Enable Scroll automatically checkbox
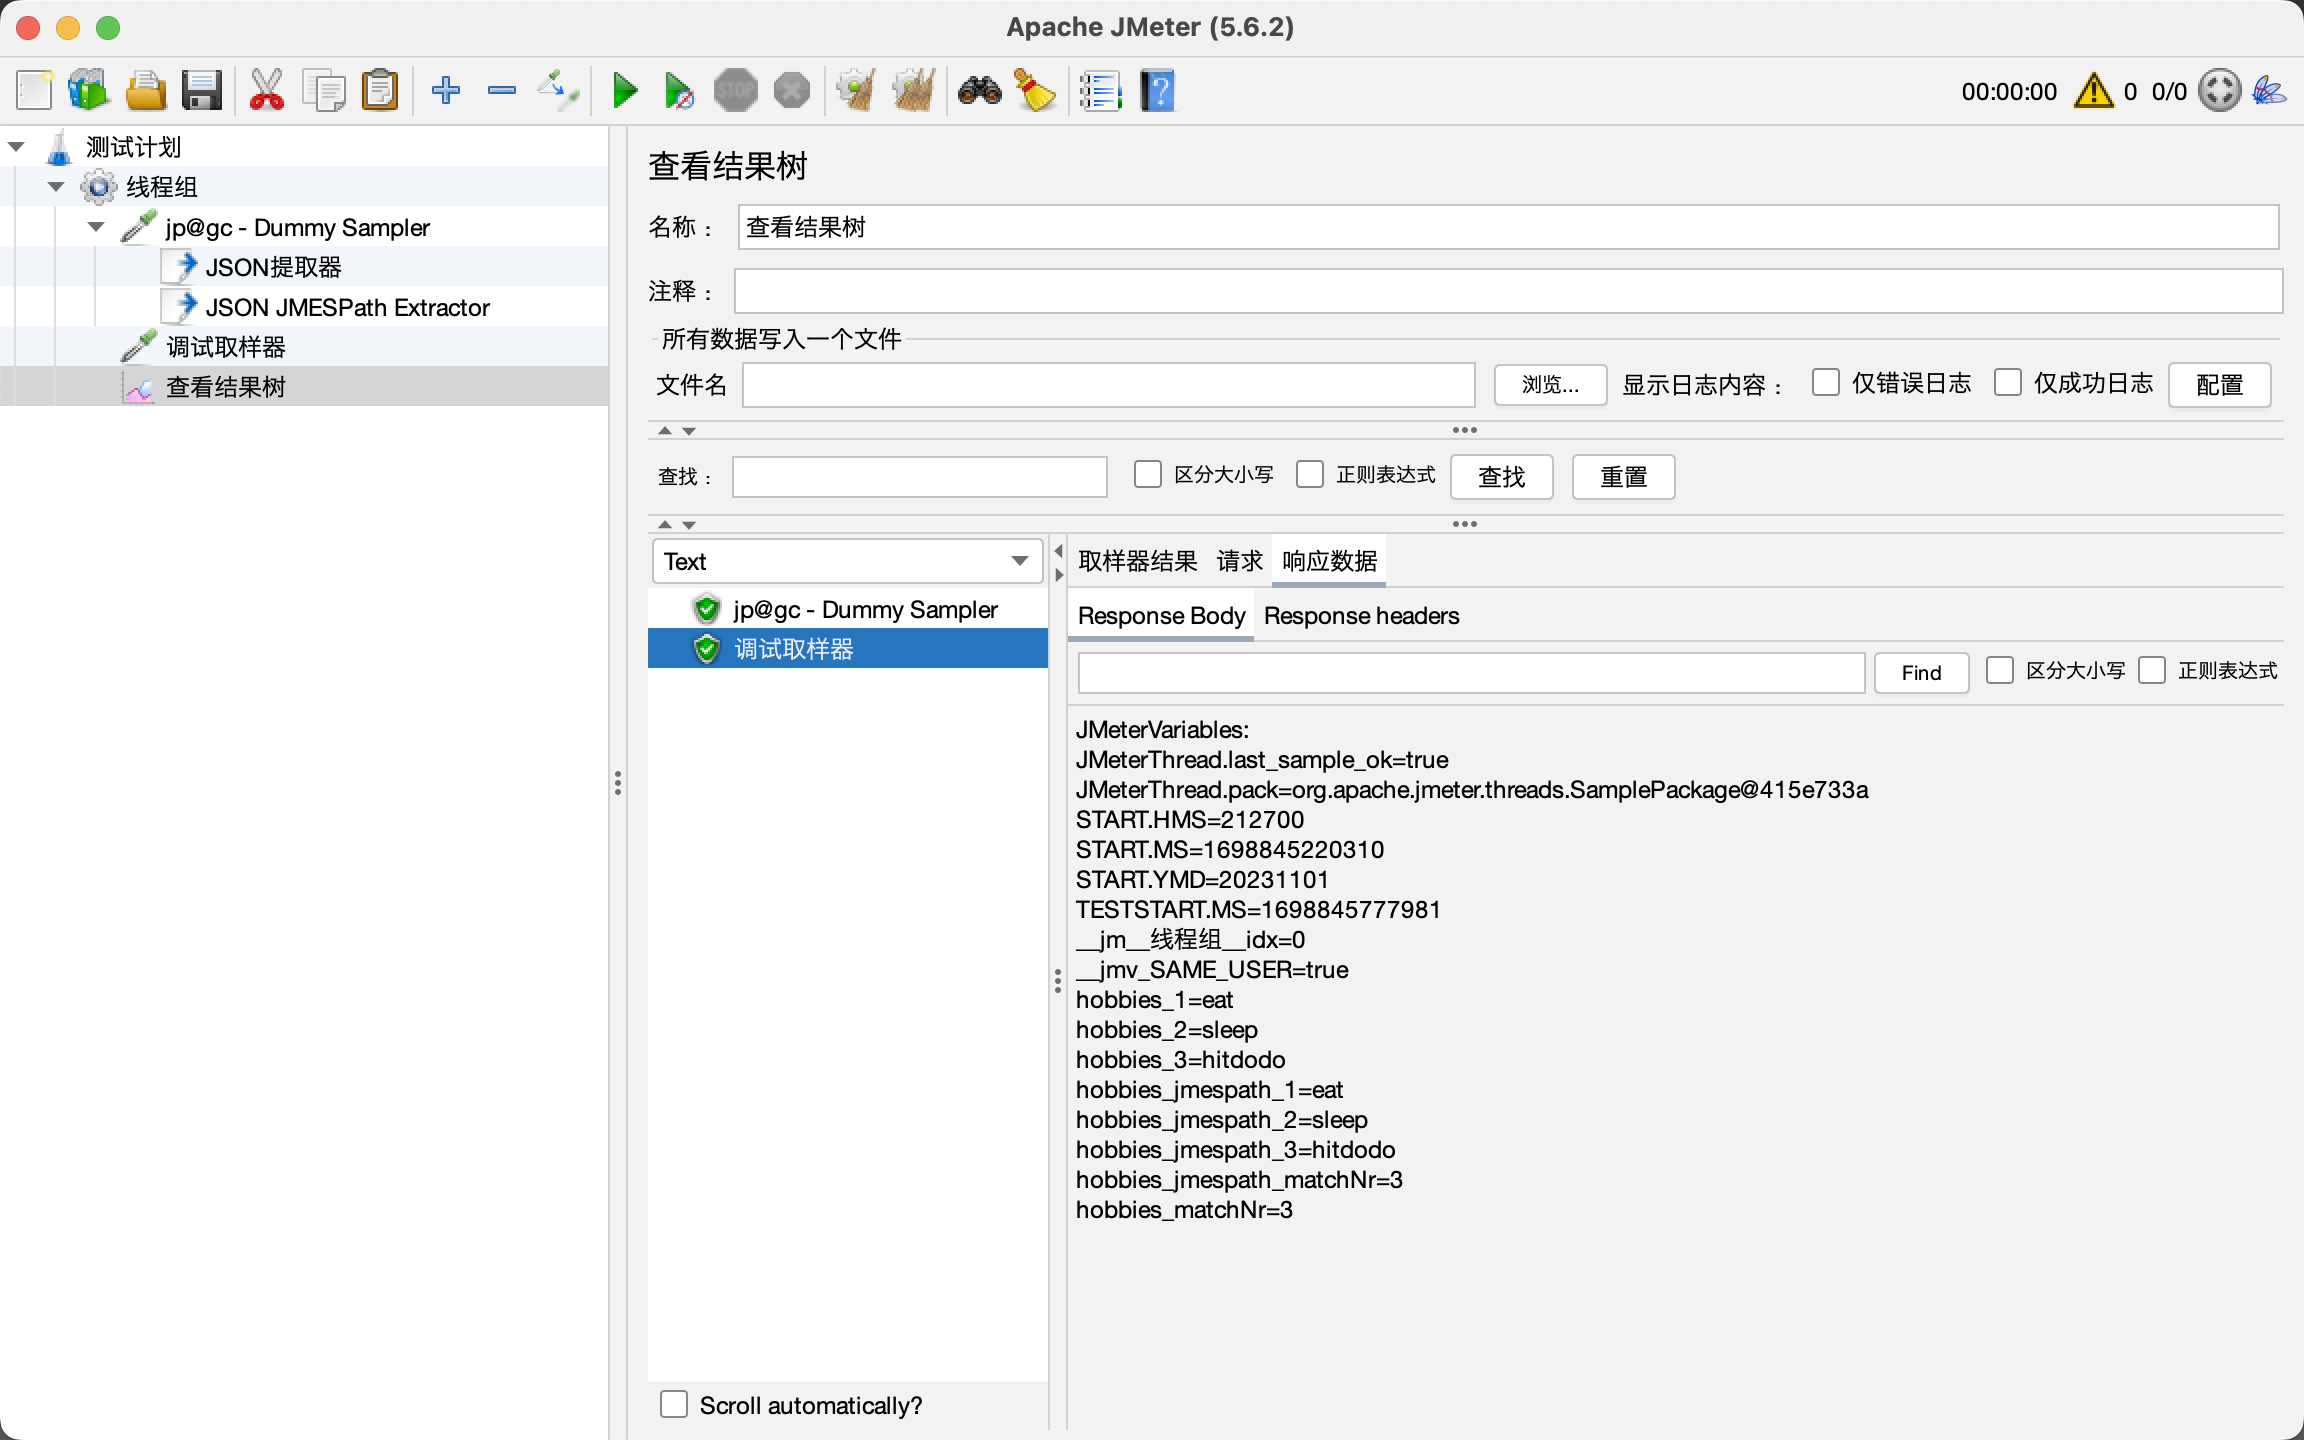2304x1440 pixels. tap(674, 1404)
